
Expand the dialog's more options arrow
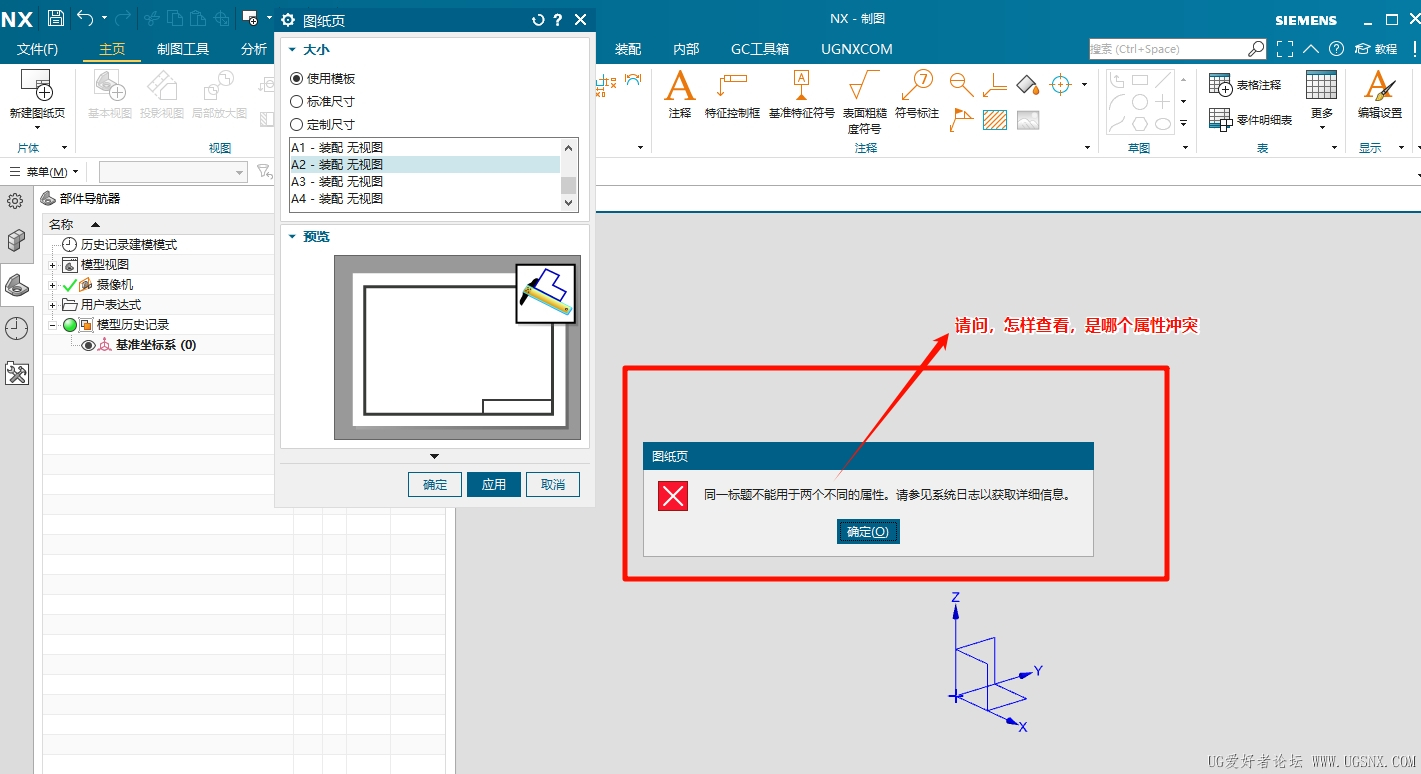coord(434,457)
